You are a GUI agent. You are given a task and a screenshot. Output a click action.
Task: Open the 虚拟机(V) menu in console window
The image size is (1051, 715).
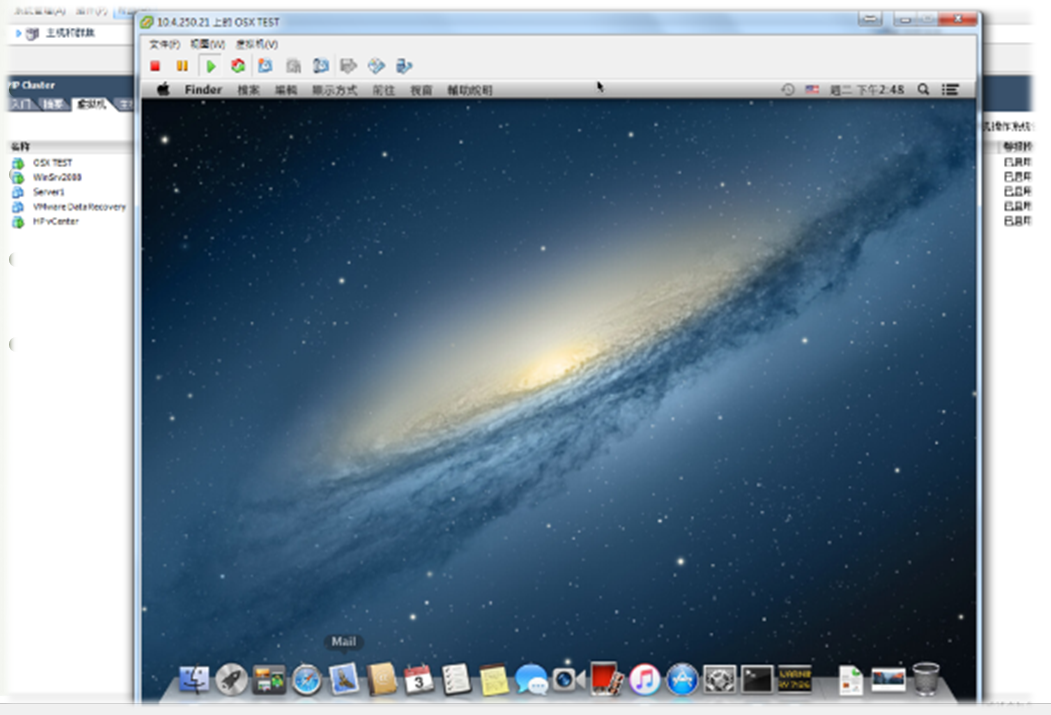click(x=257, y=44)
